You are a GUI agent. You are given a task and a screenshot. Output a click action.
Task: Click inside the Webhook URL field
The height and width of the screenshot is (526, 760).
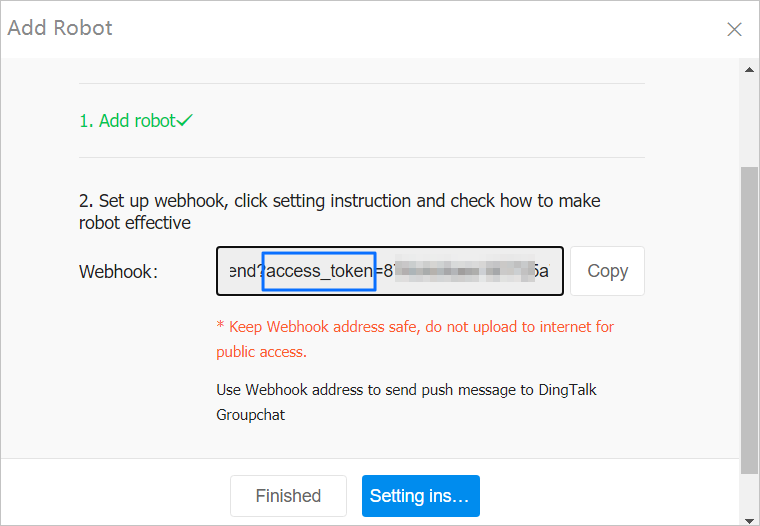coord(390,271)
